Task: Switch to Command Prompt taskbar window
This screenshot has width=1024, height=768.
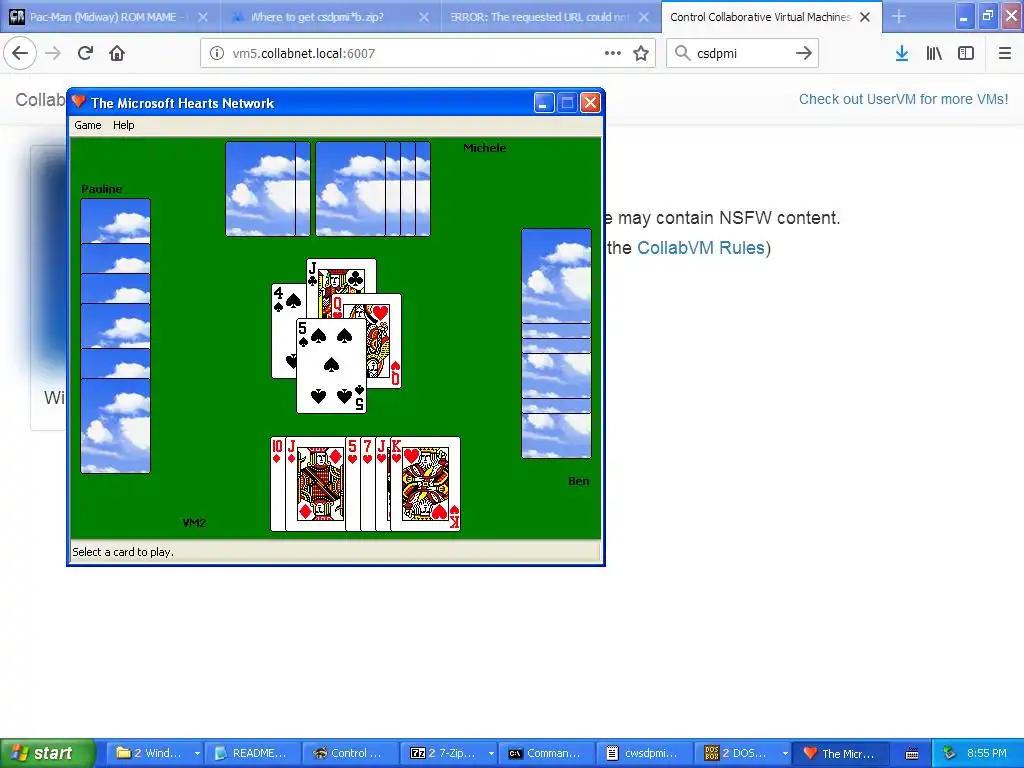Action: 547,753
